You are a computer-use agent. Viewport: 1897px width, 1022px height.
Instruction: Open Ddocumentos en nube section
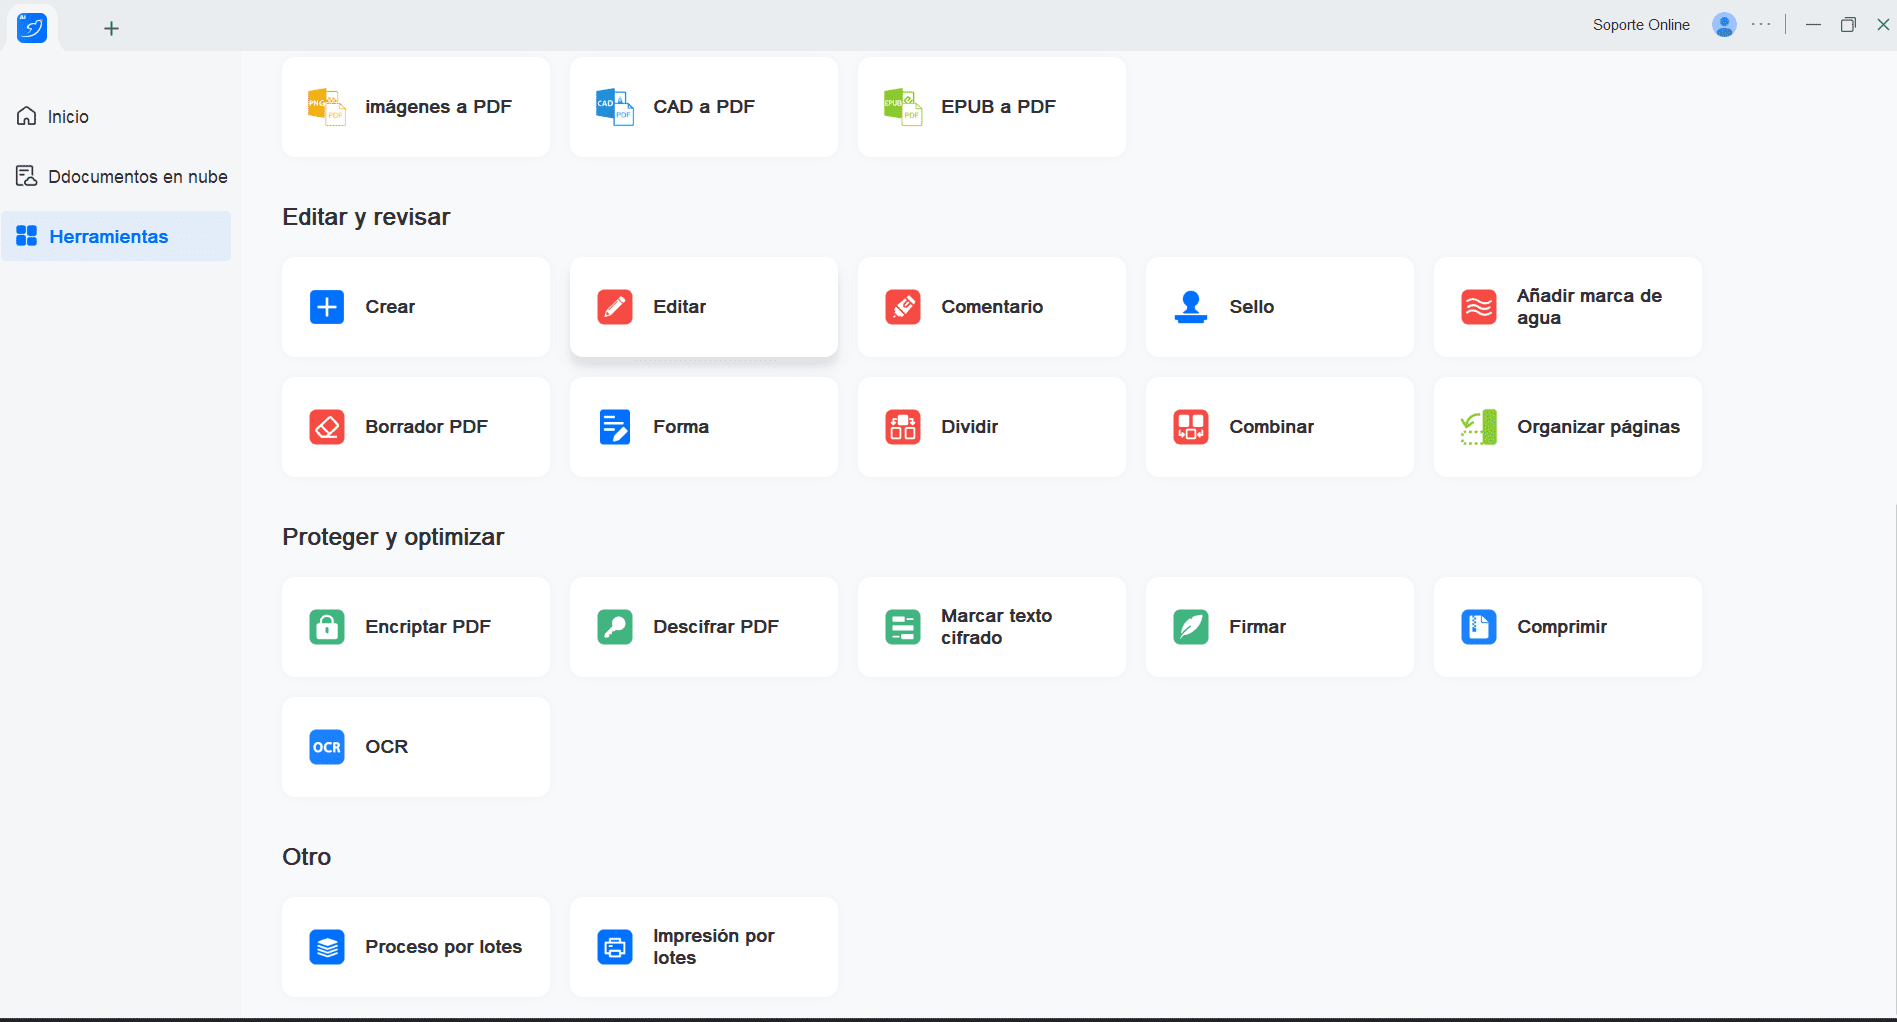click(x=137, y=177)
